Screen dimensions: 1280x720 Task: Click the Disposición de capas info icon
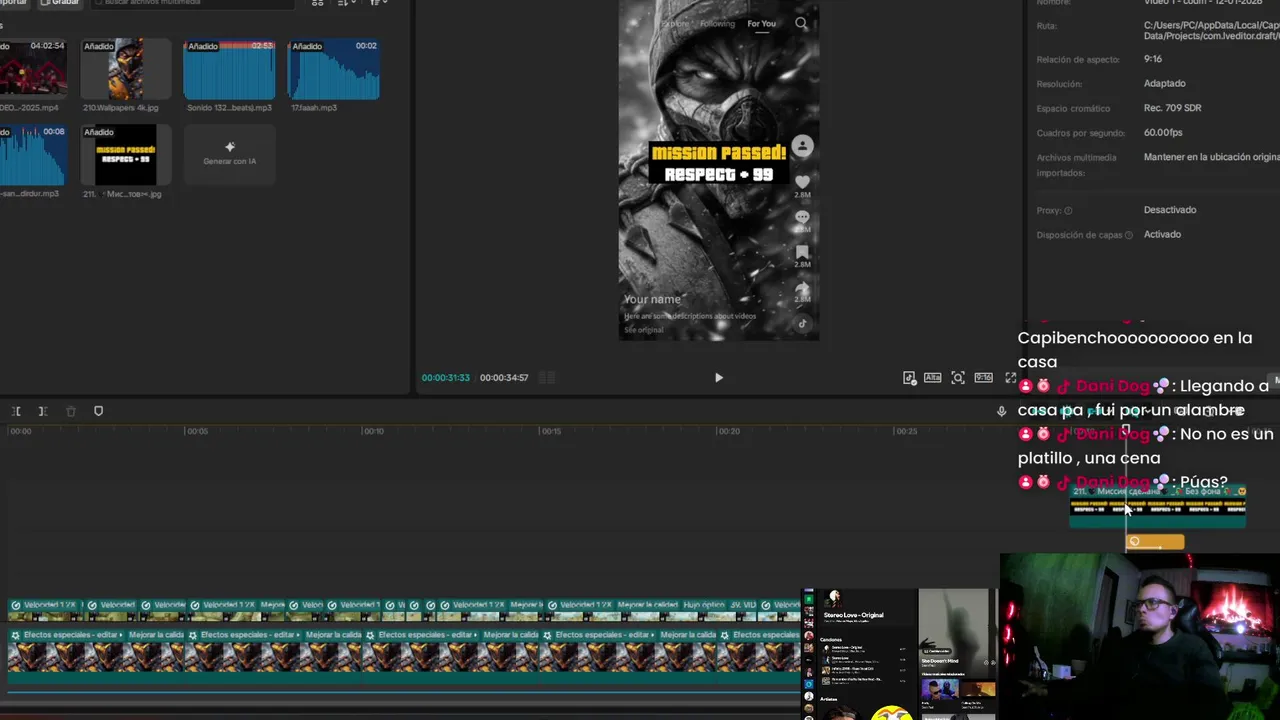[x=1129, y=235]
